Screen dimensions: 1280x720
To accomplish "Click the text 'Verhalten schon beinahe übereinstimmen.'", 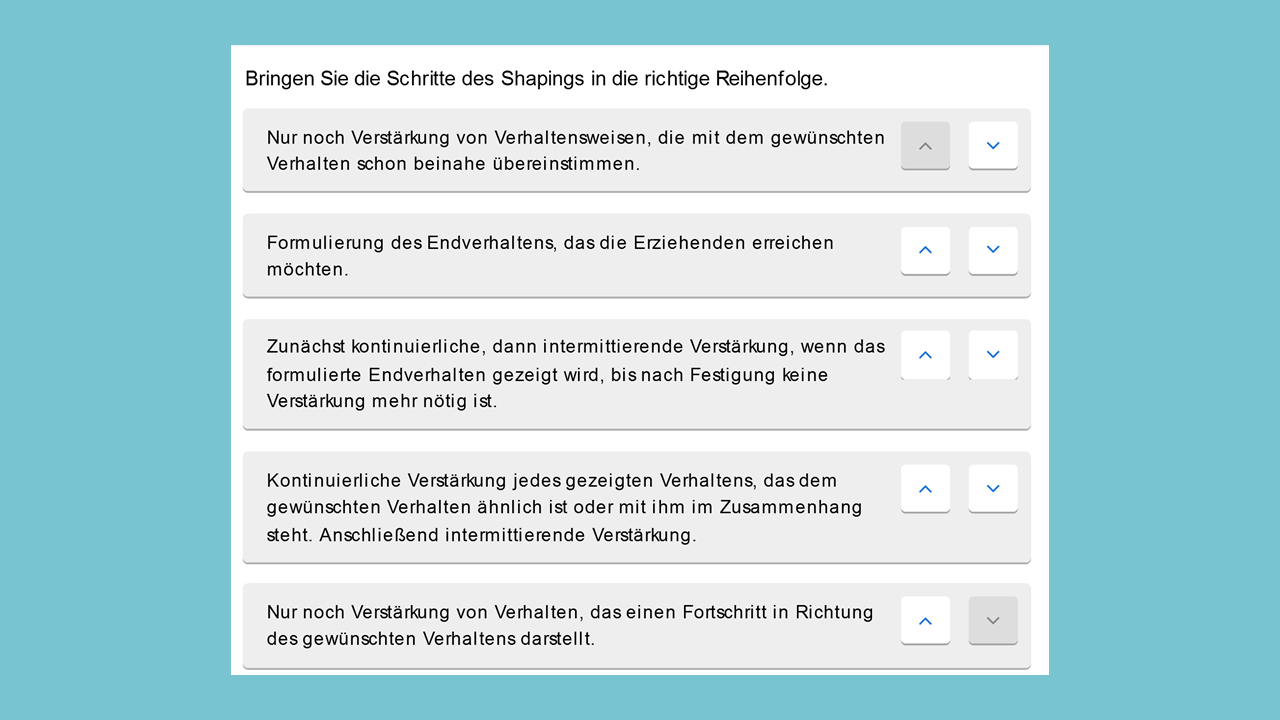I will (x=453, y=164).
